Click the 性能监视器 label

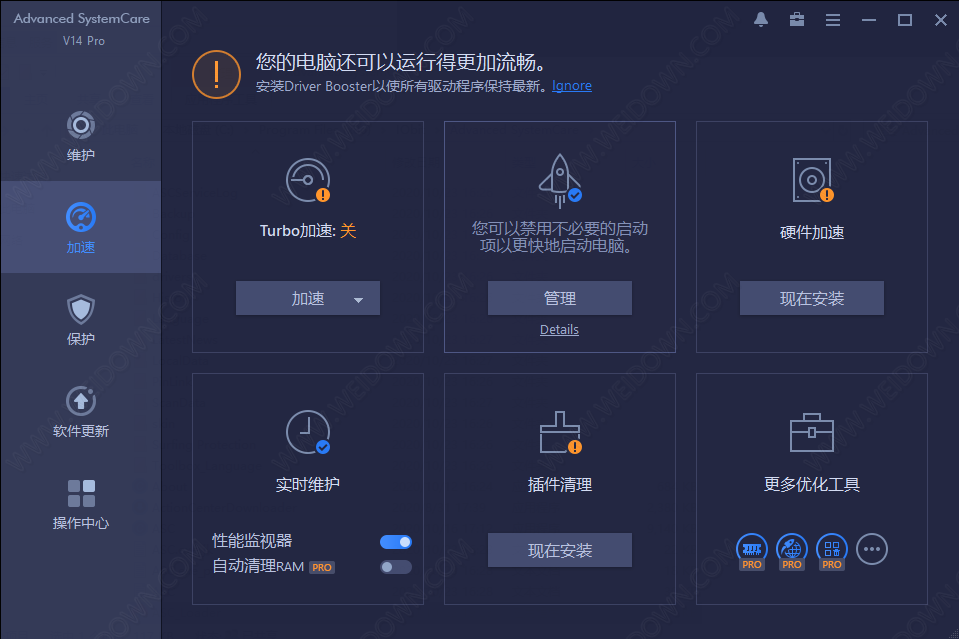(252, 541)
